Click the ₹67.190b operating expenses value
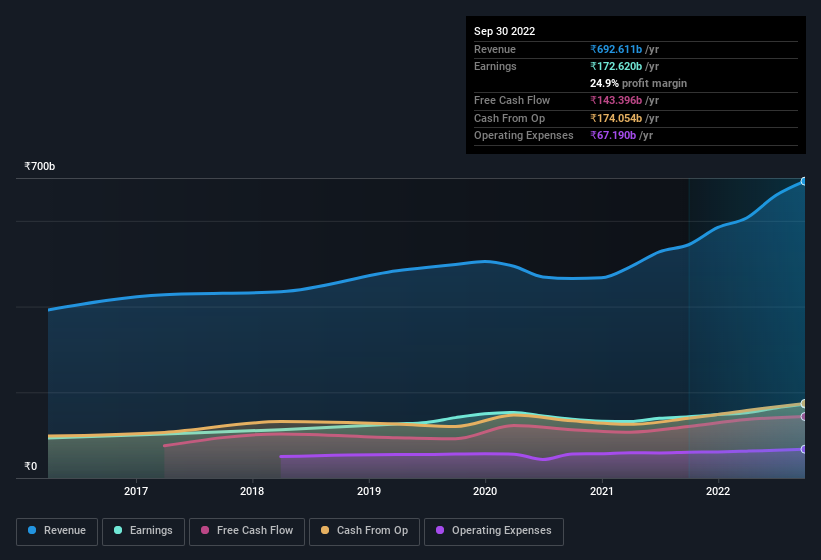Viewport: 821px width, 560px height. pos(613,136)
